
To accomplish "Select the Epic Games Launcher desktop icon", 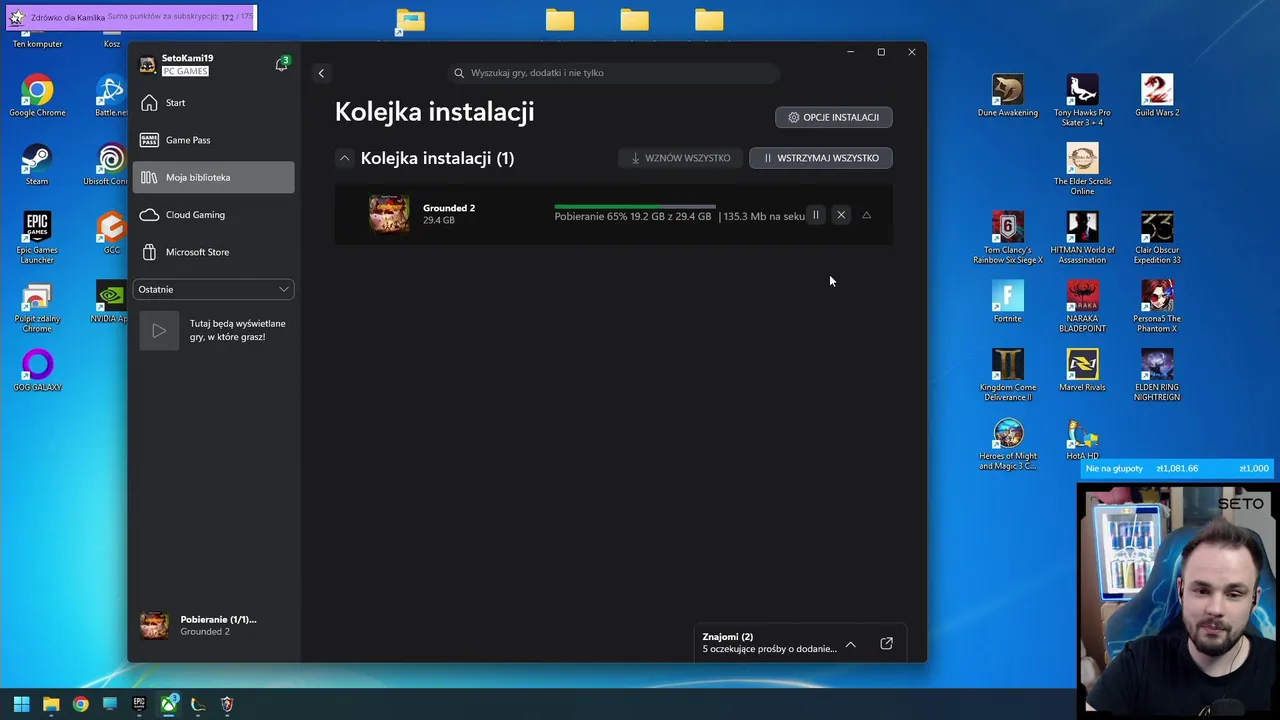I will click(x=37, y=238).
